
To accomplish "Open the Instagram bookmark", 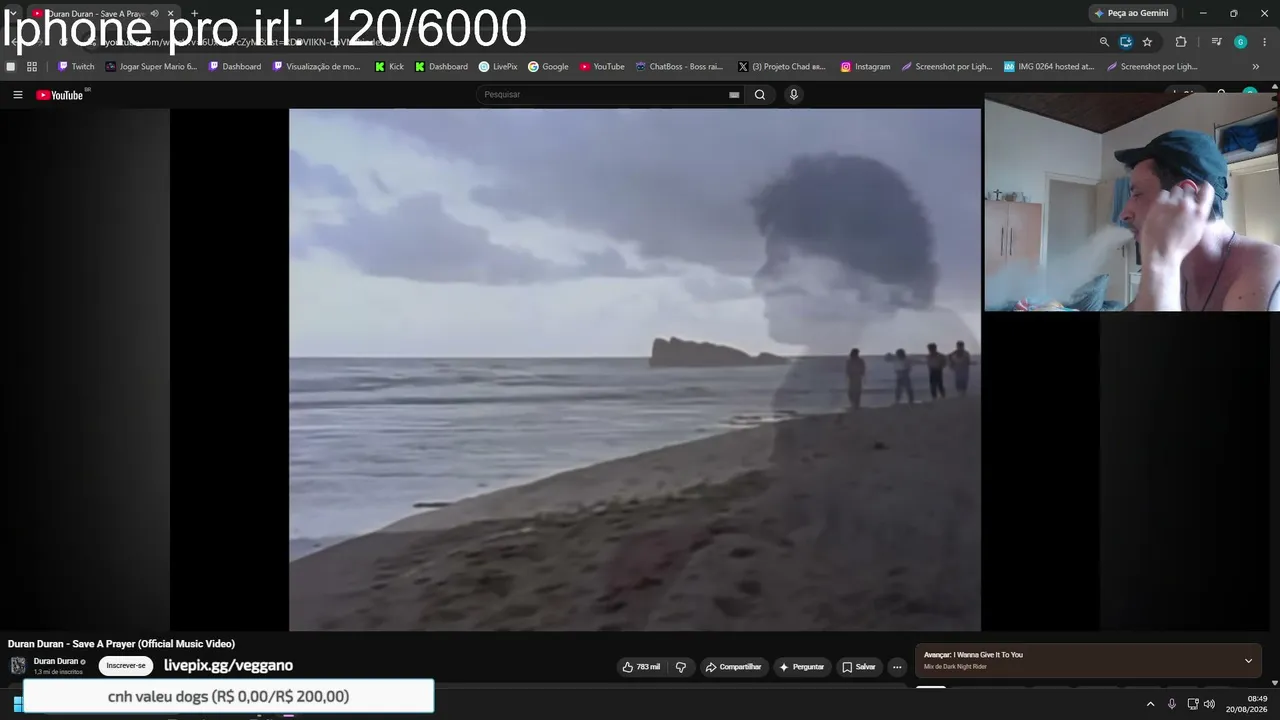I will click(x=865, y=67).
